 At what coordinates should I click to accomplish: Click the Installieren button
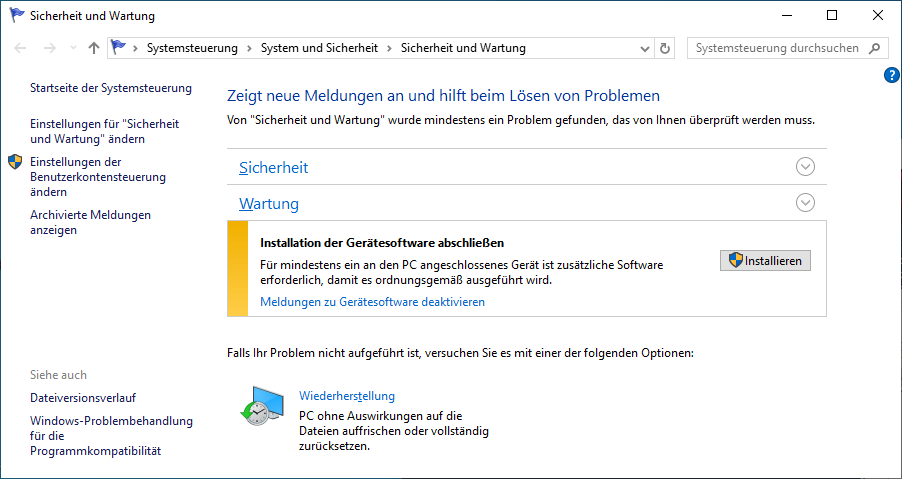[x=765, y=260]
